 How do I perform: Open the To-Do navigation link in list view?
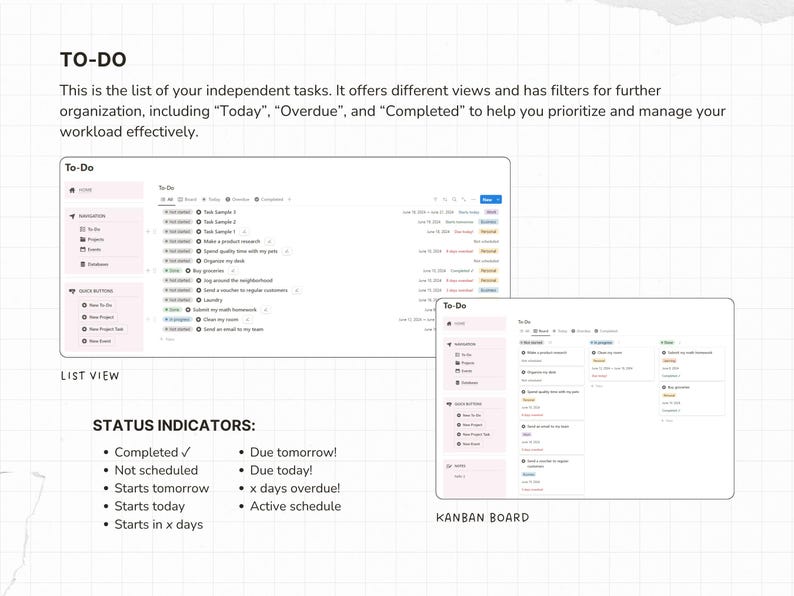click(90, 229)
